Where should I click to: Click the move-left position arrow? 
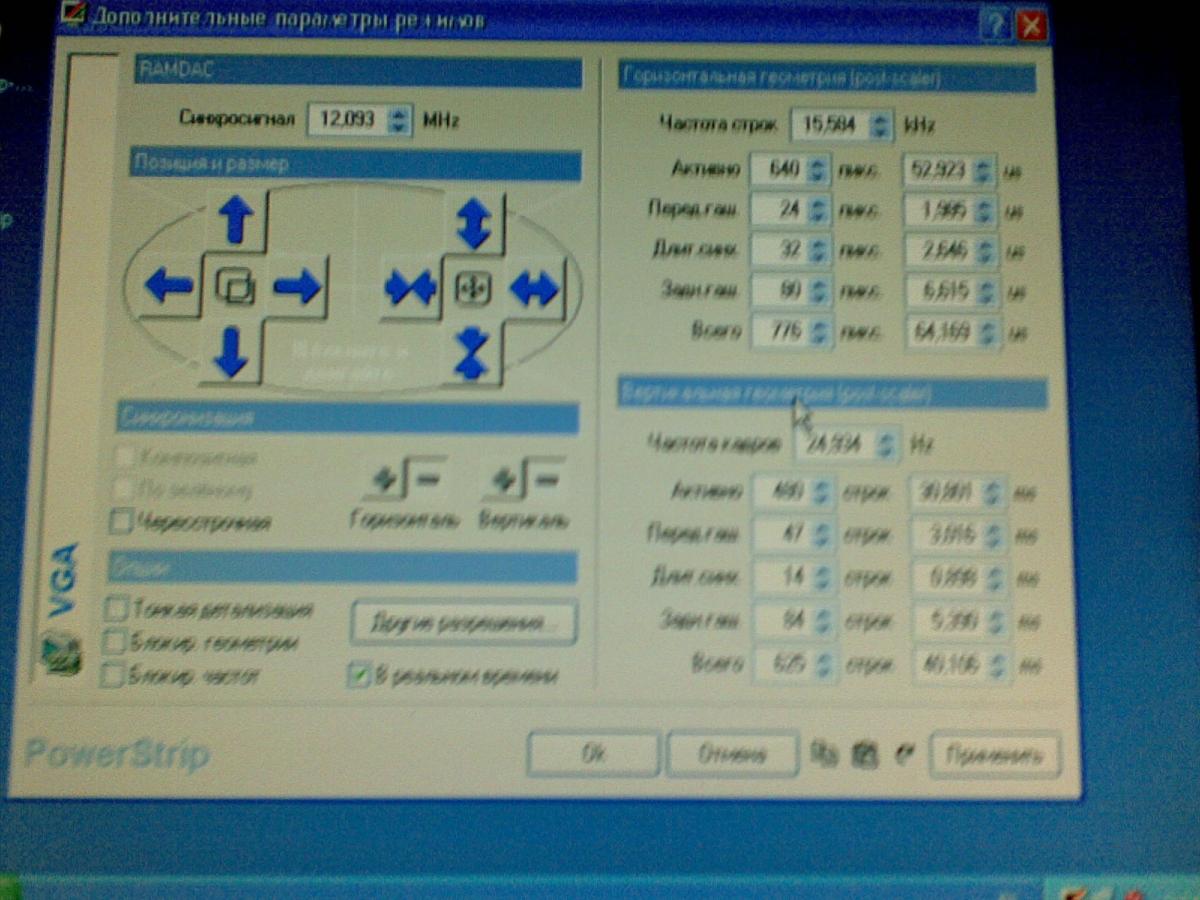point(168,286)
